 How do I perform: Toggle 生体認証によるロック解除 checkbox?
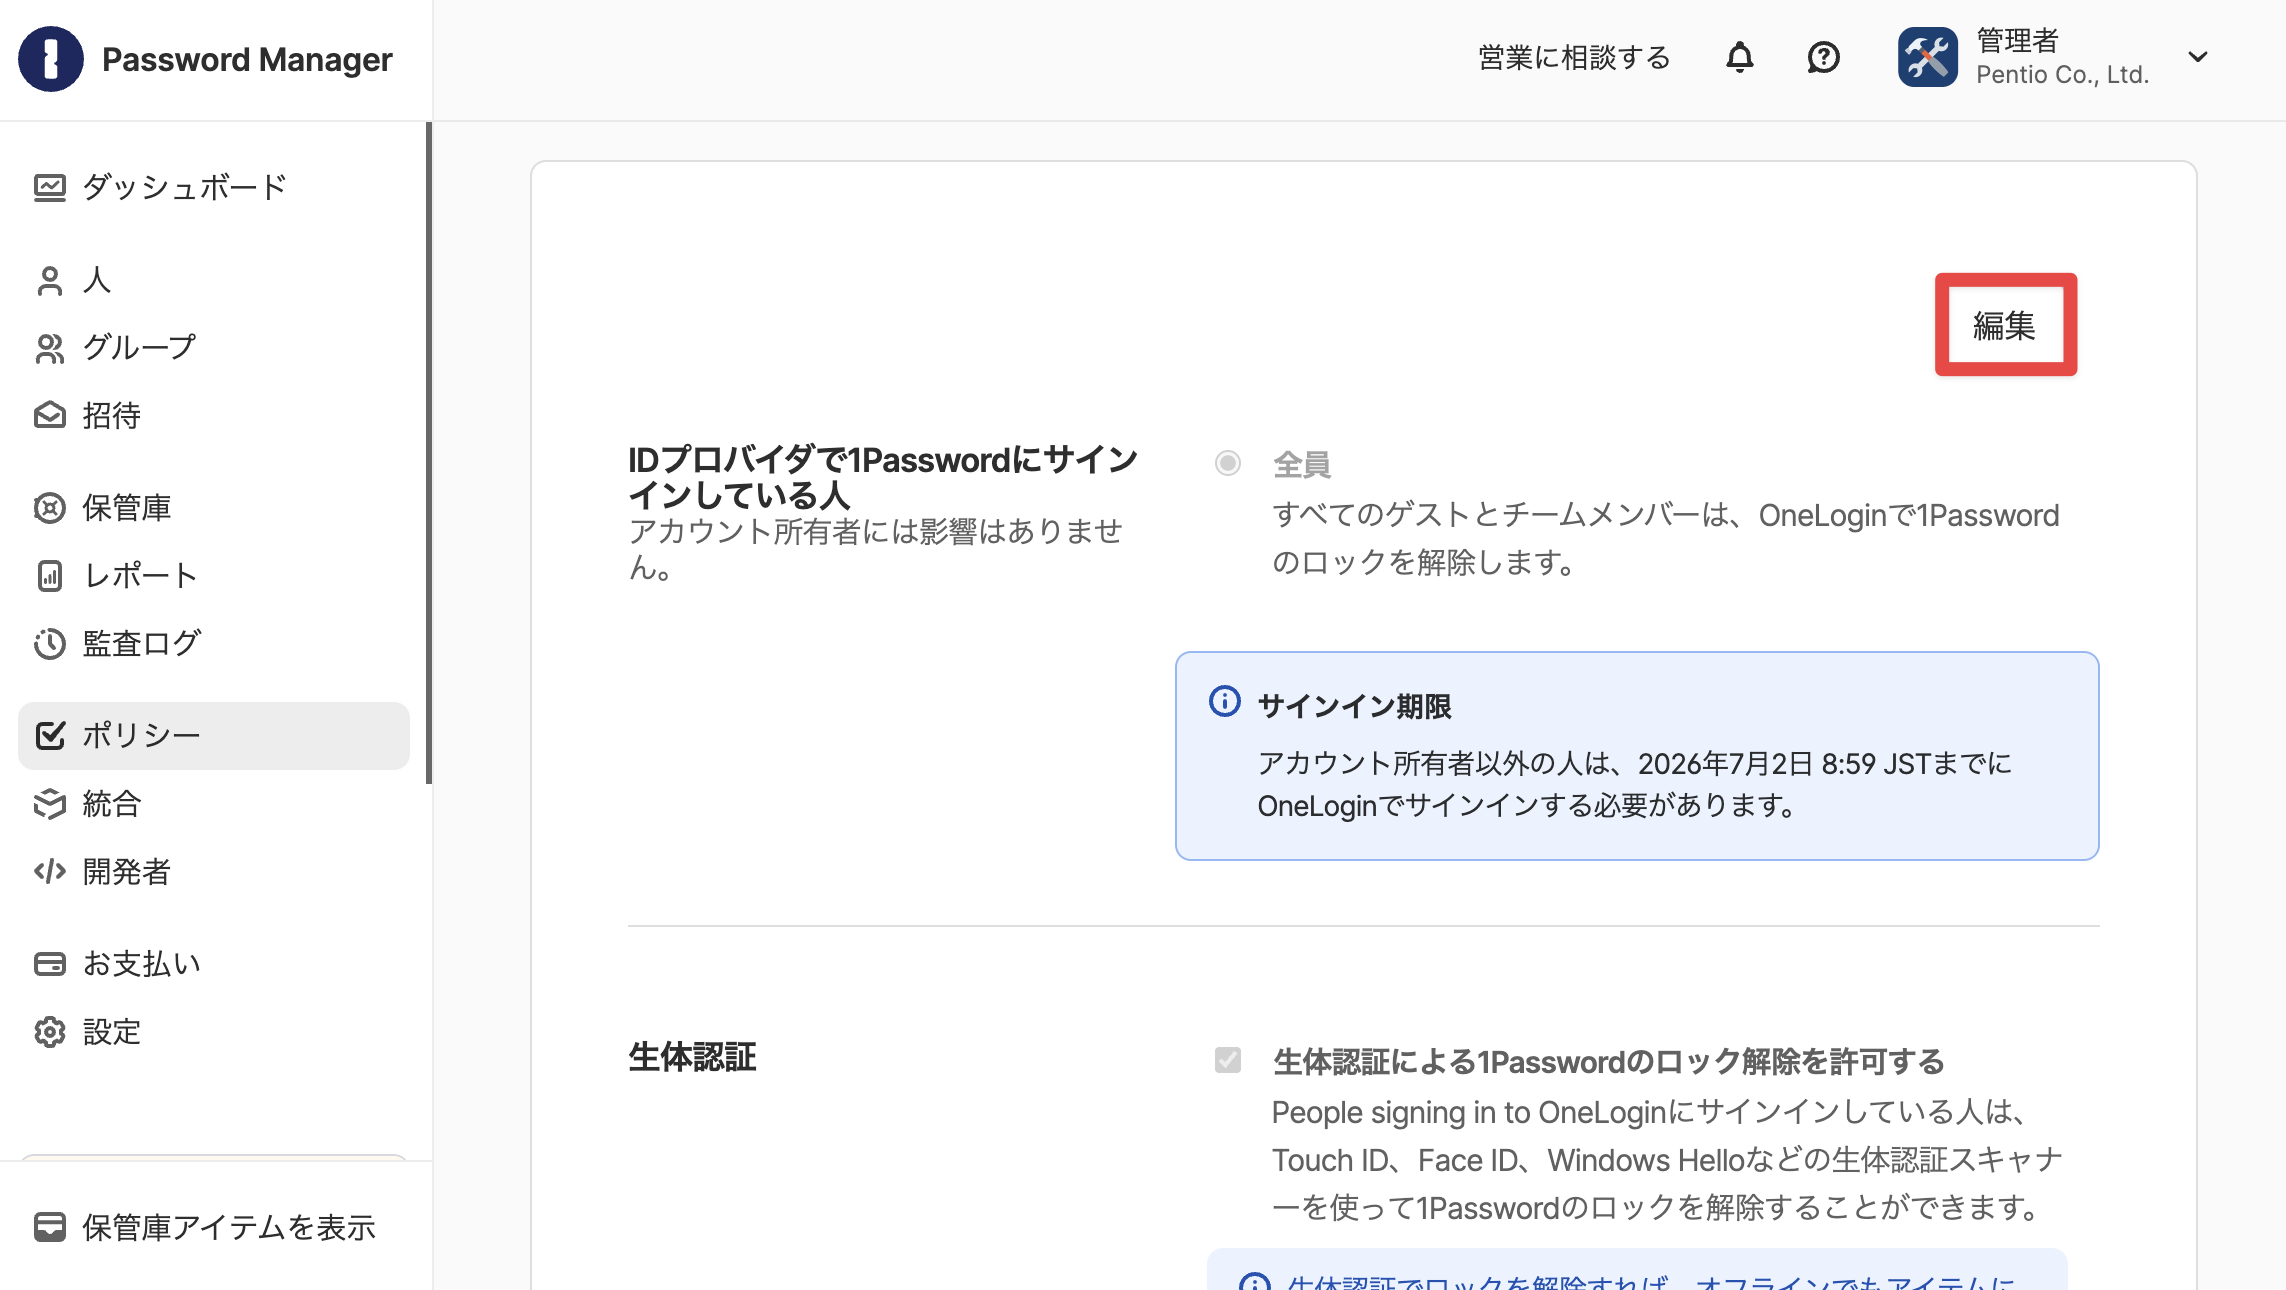coord(1228,1060)
